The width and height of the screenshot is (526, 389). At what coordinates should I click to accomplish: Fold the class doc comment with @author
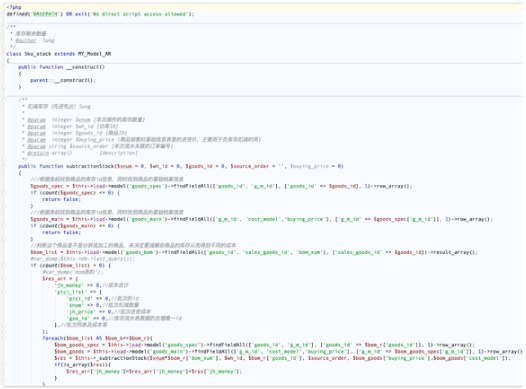[x=4, y=27]
